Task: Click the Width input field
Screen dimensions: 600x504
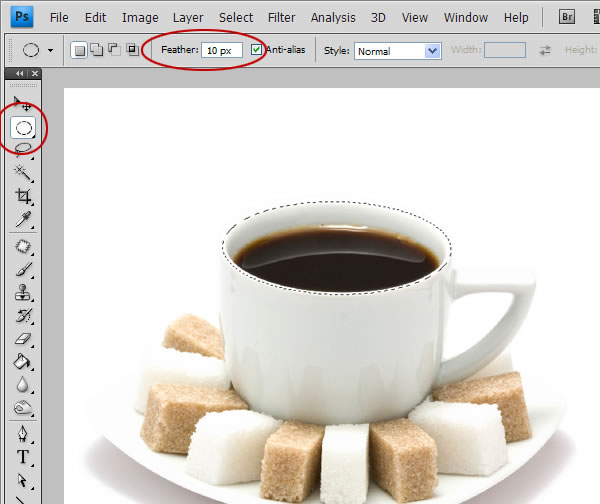Action: (505, 50)
